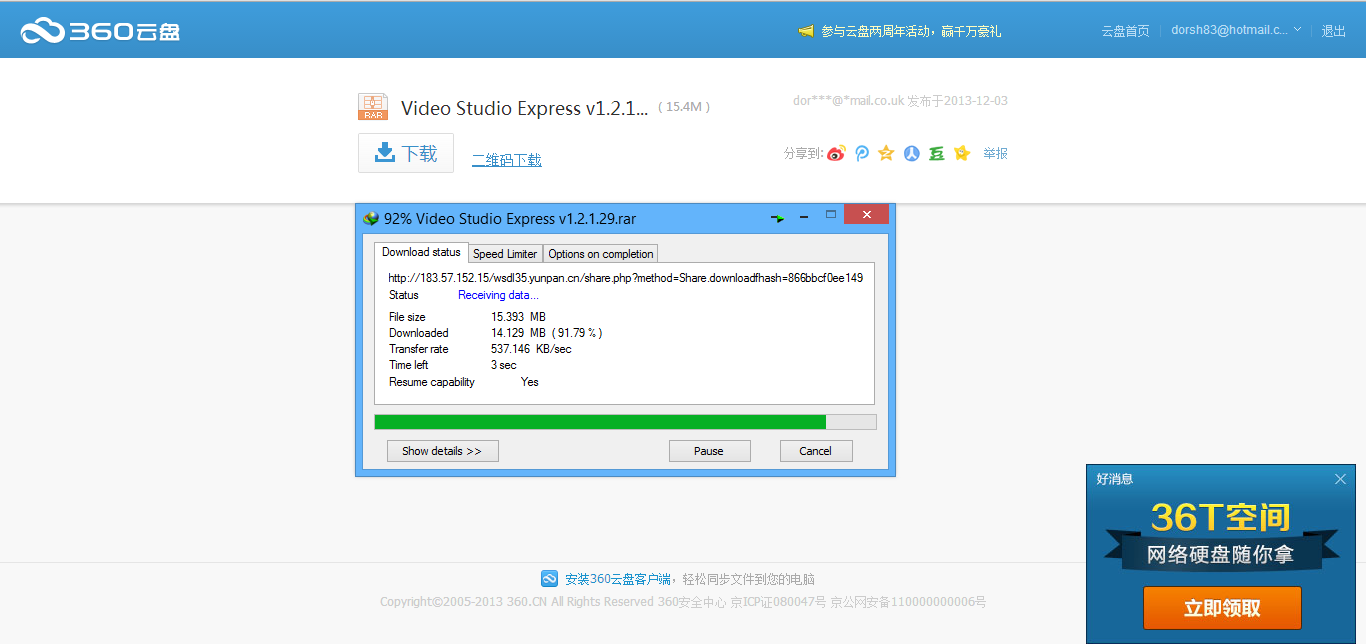Click the IDM globe icon in dialog title
Image resolution: width=1366 pixels, height=644 pixels.
(x=371, y=218)
